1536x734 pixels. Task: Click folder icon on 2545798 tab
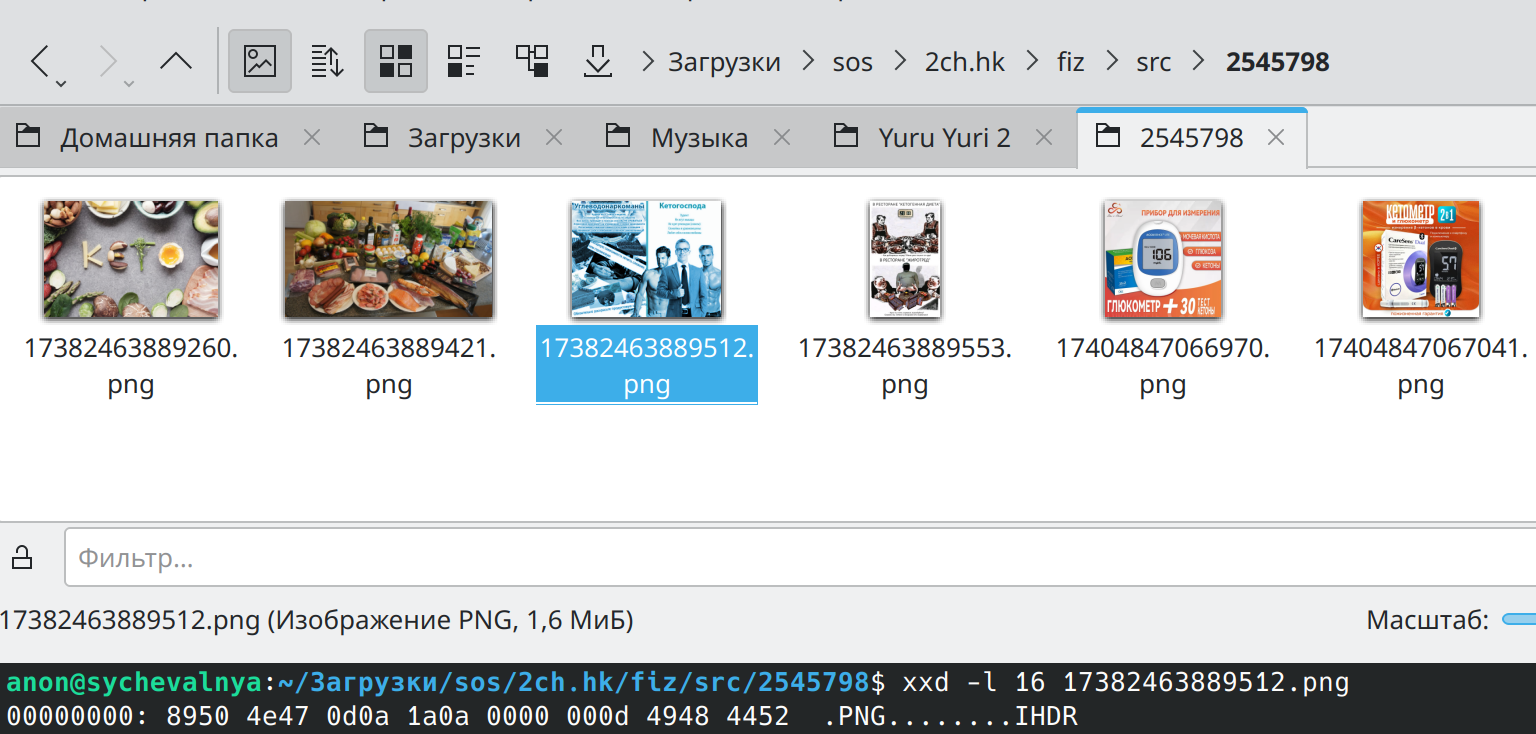coord(1108,136)
